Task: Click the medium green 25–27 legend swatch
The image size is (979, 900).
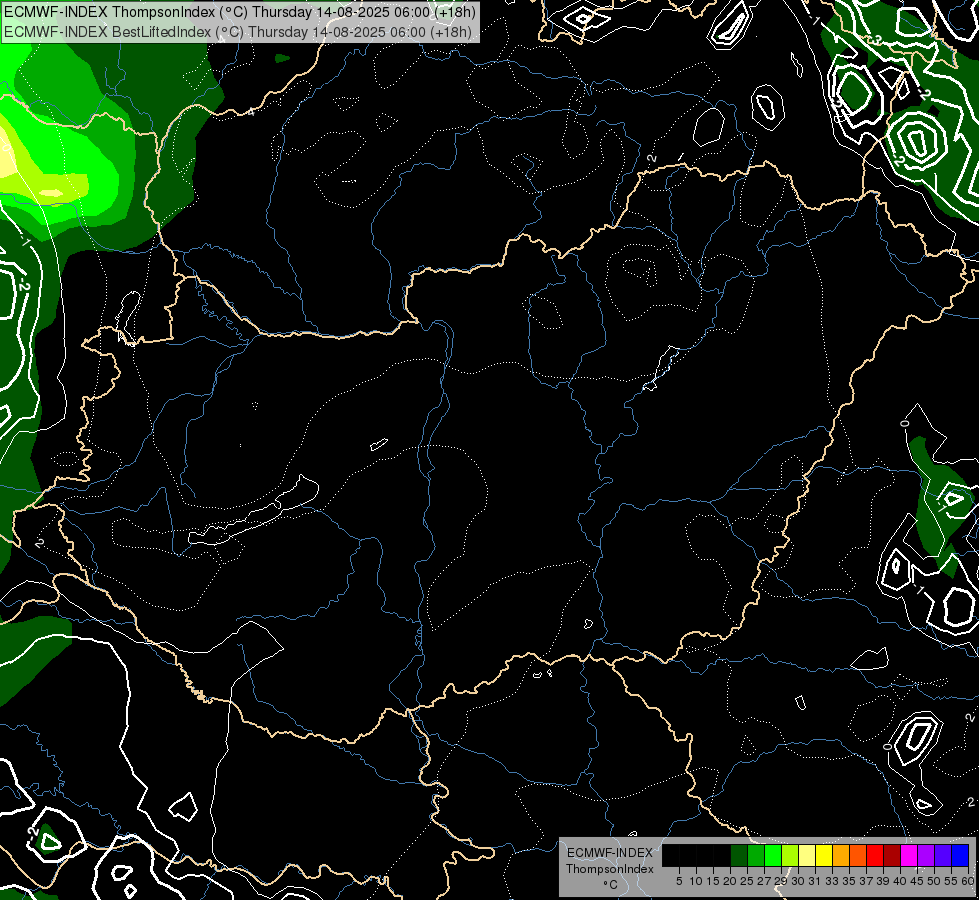Action: click(756, 855)
